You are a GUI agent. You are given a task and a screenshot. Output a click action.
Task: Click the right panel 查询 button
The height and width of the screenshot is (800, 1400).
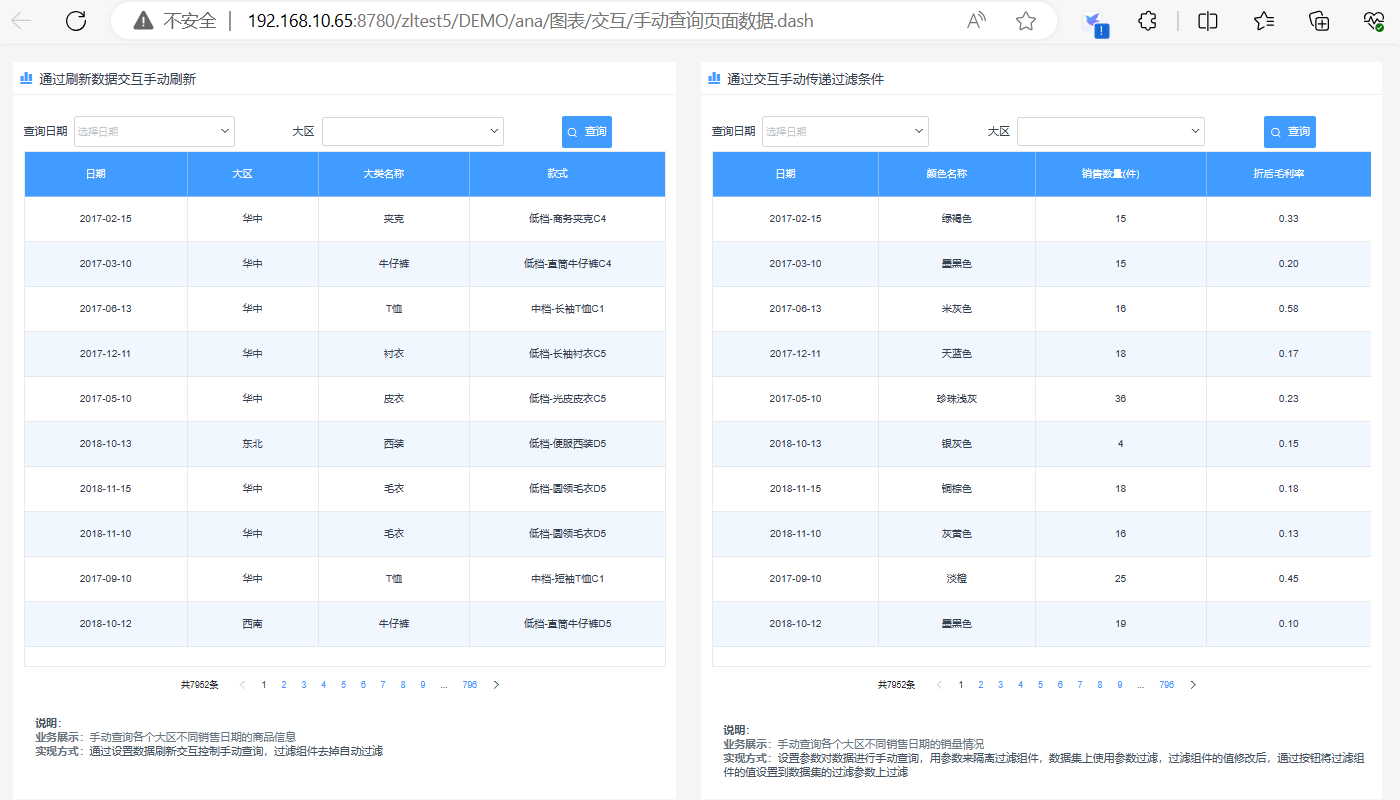(x=1289, y=131)
